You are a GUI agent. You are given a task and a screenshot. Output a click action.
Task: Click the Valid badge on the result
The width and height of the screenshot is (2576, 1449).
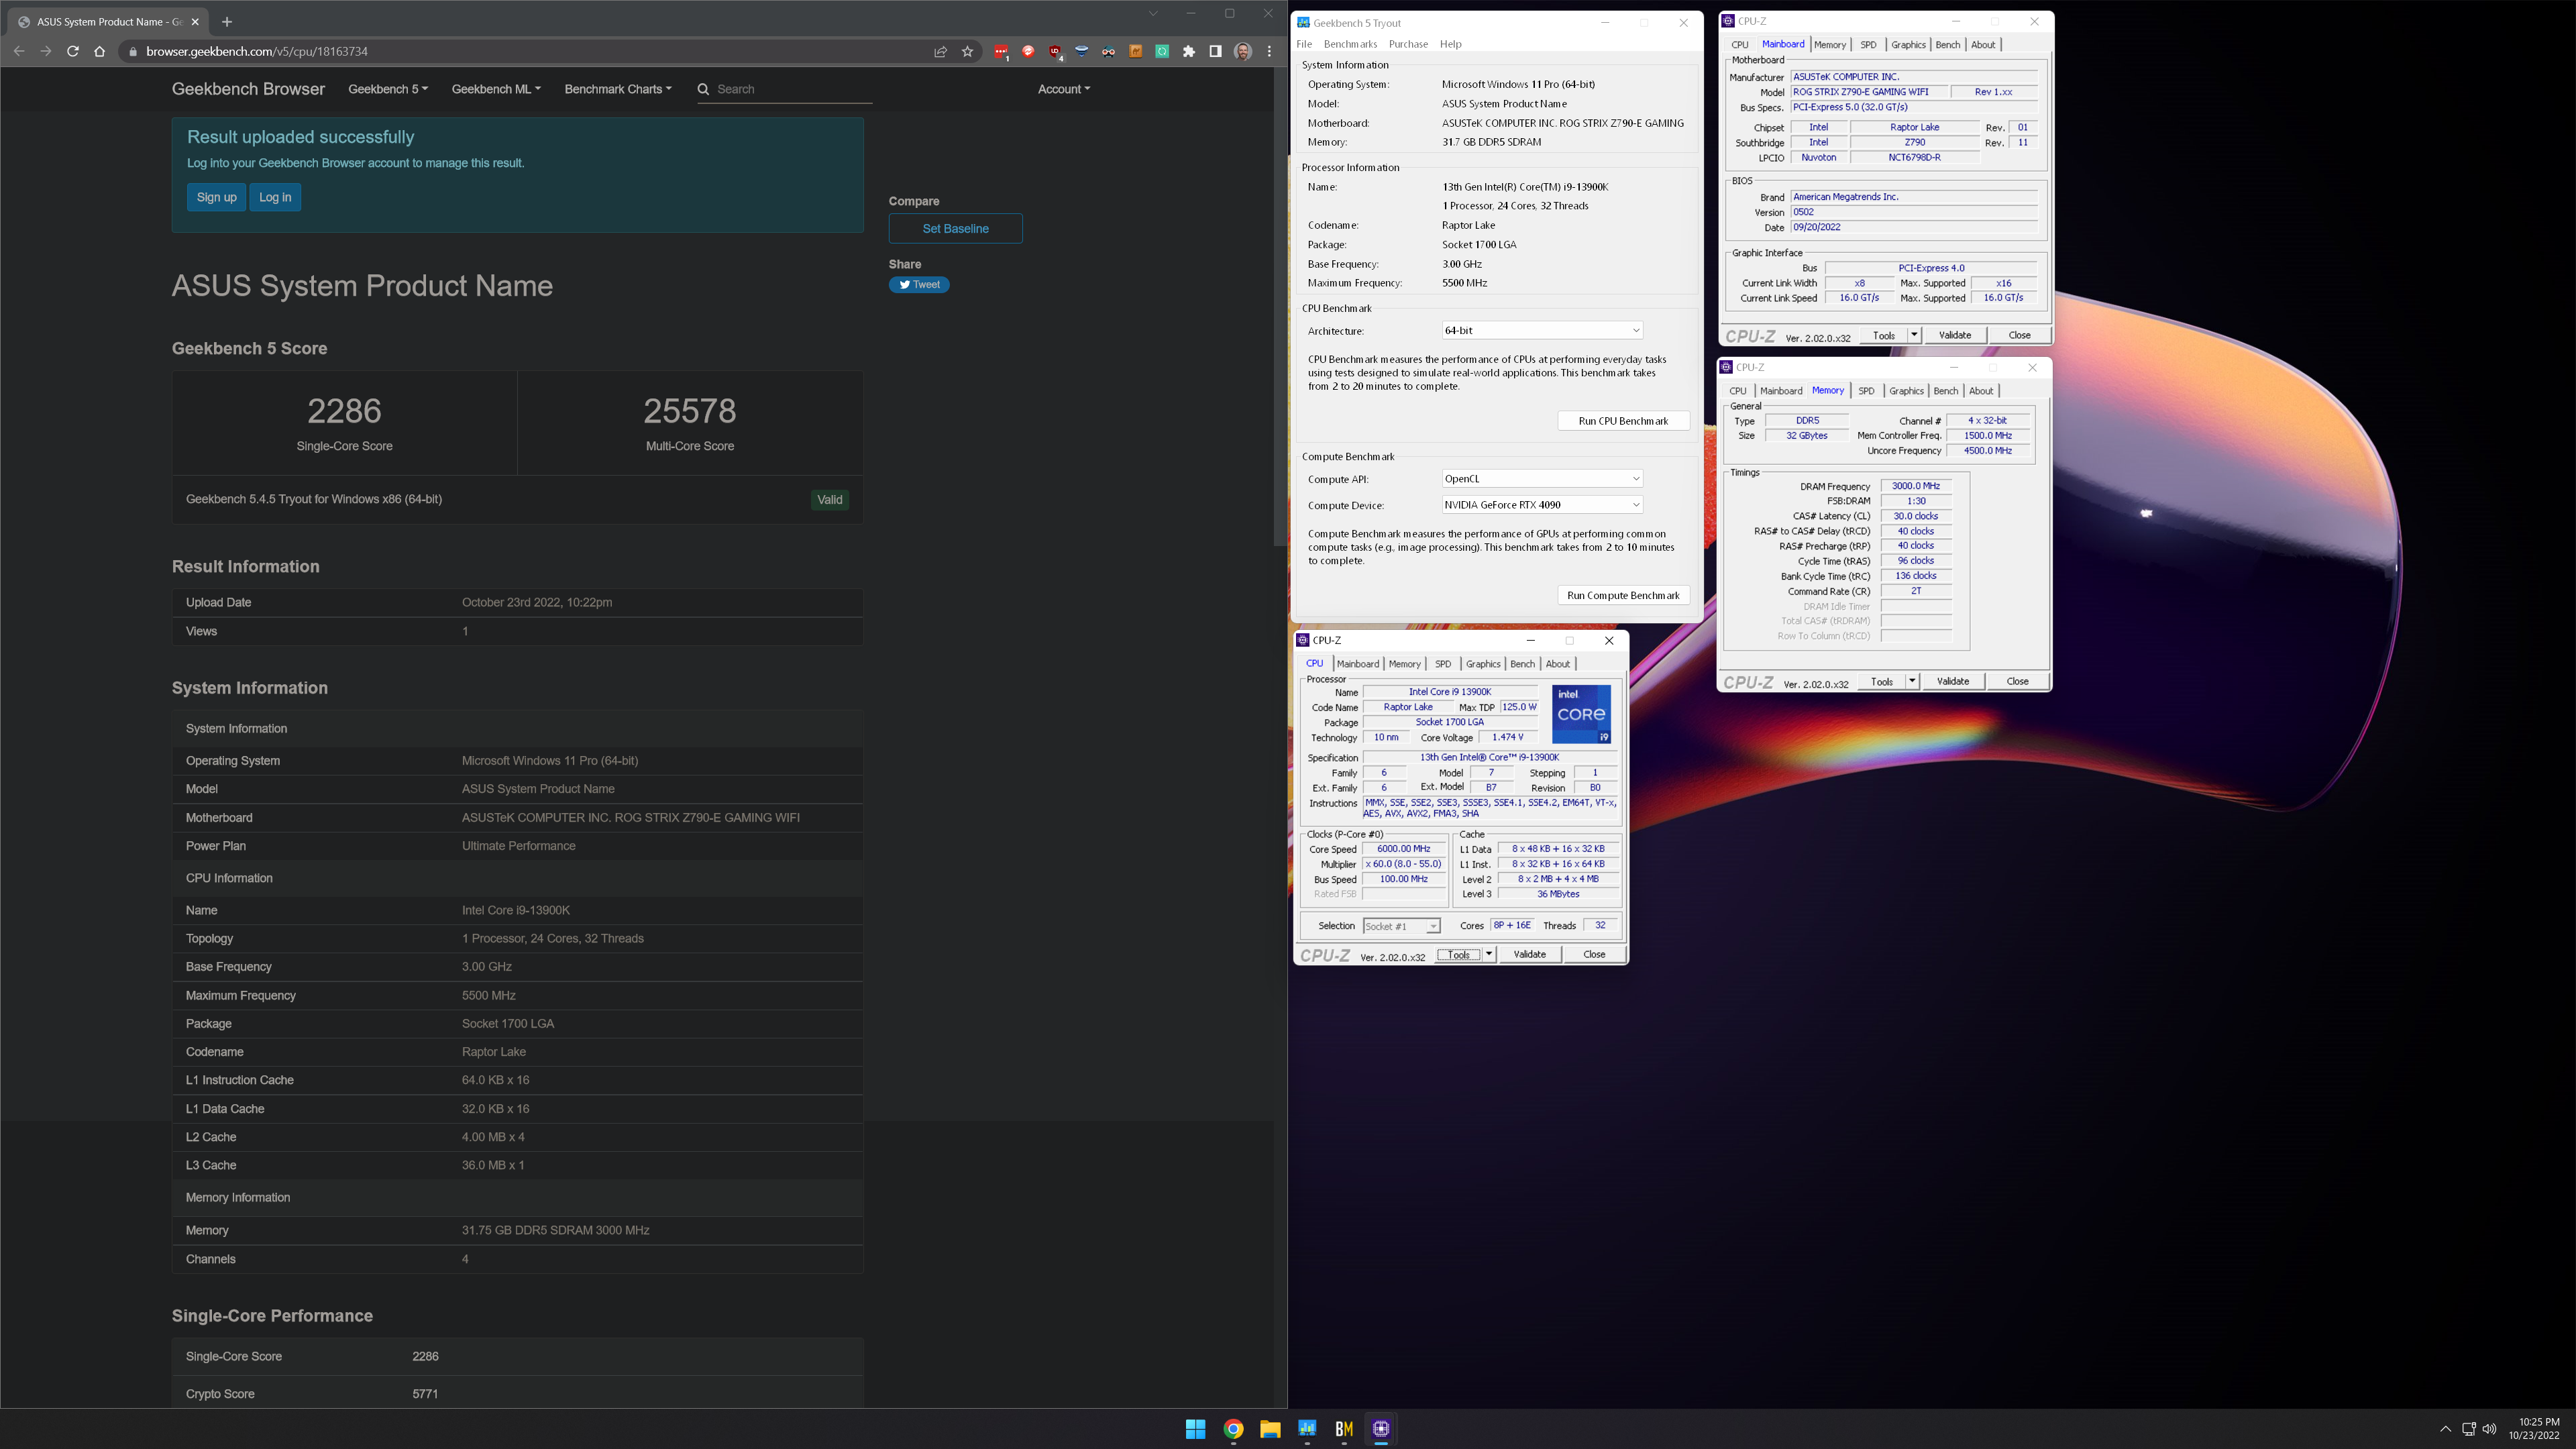[830, 500]
